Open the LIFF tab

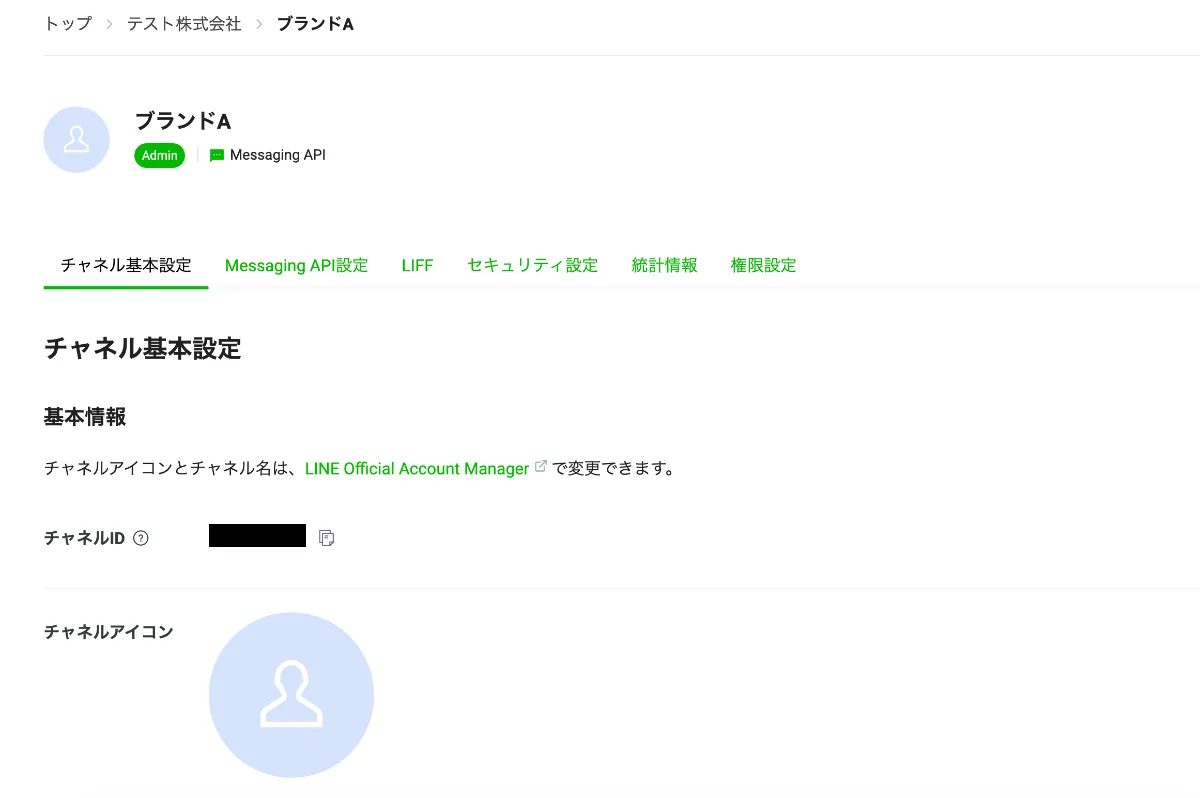[x=418, y=265]
